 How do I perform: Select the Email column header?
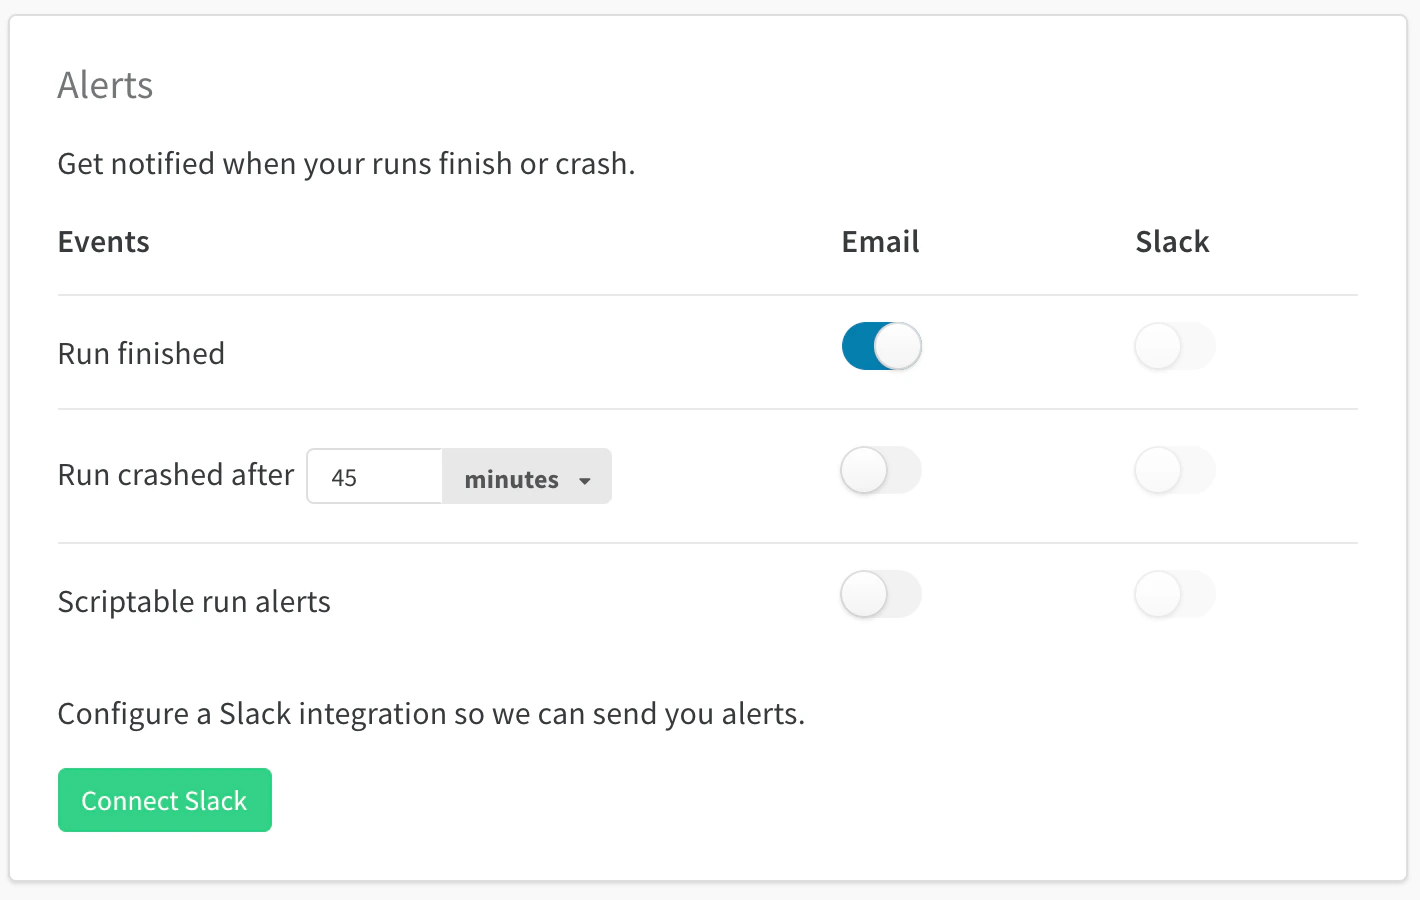879,241
